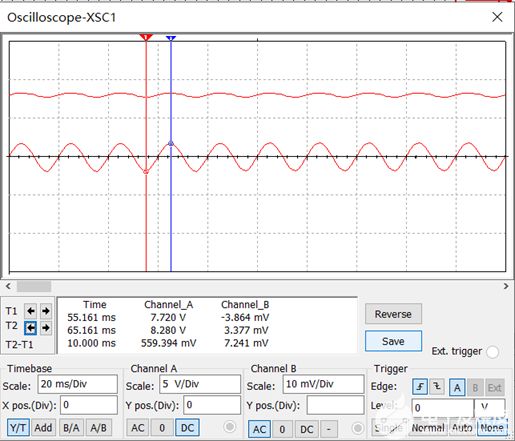Click the Save button
This screenshot has height=441, width=515.
[x=393, y=341]
